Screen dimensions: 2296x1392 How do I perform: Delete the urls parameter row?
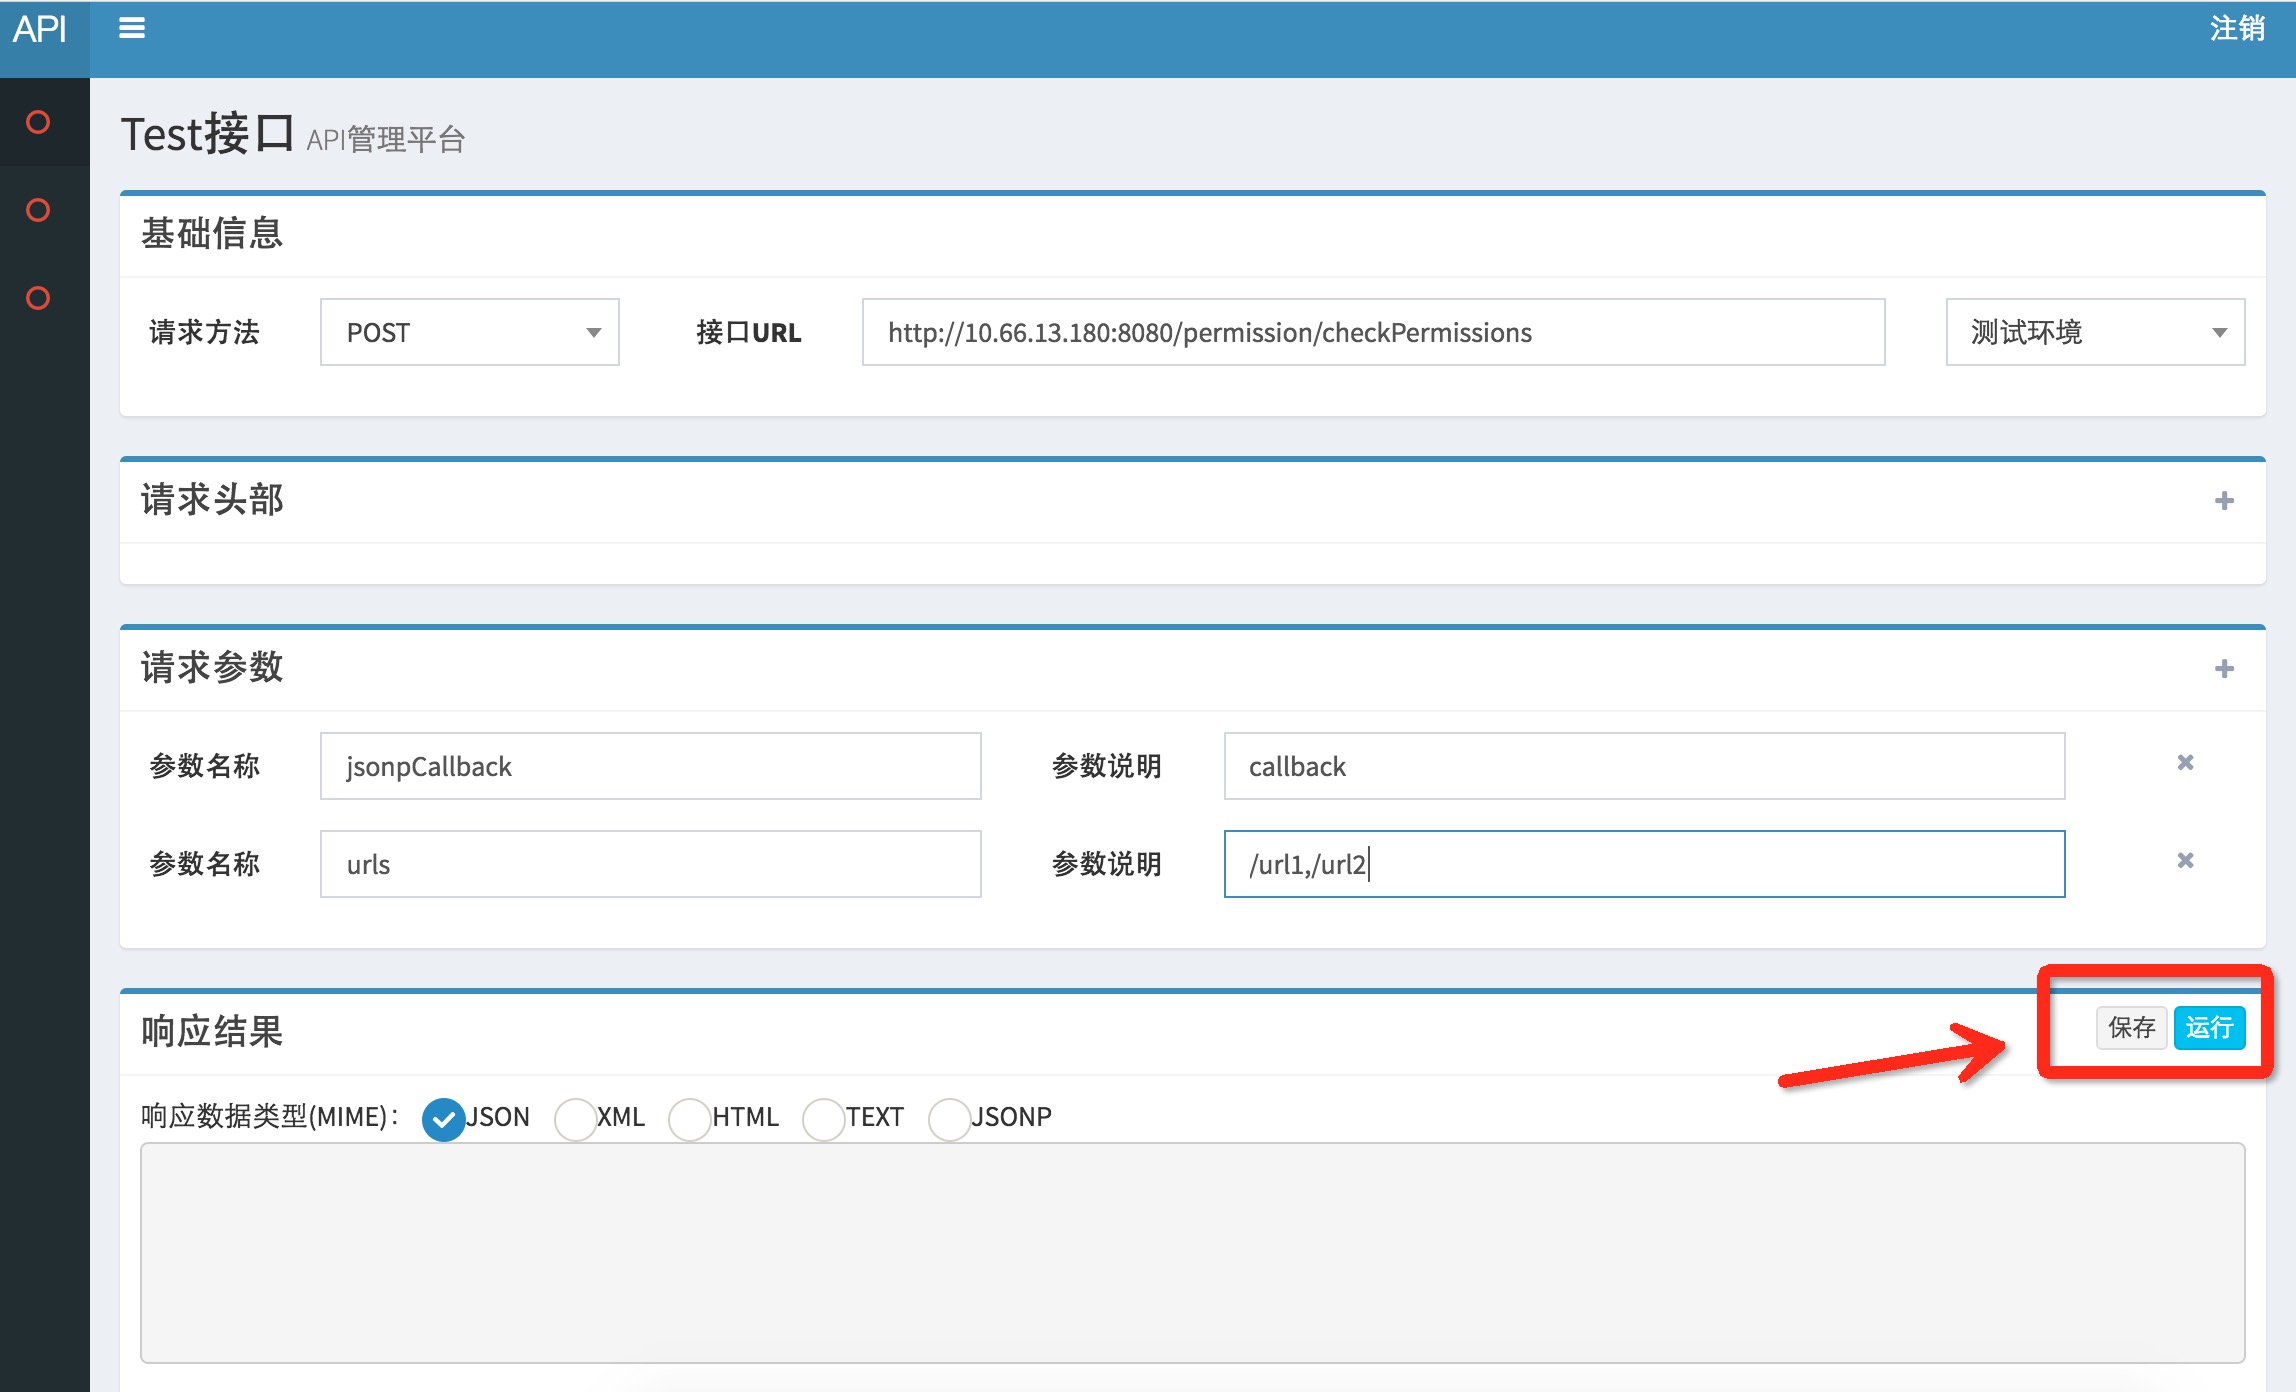(x=2185, y=861)
